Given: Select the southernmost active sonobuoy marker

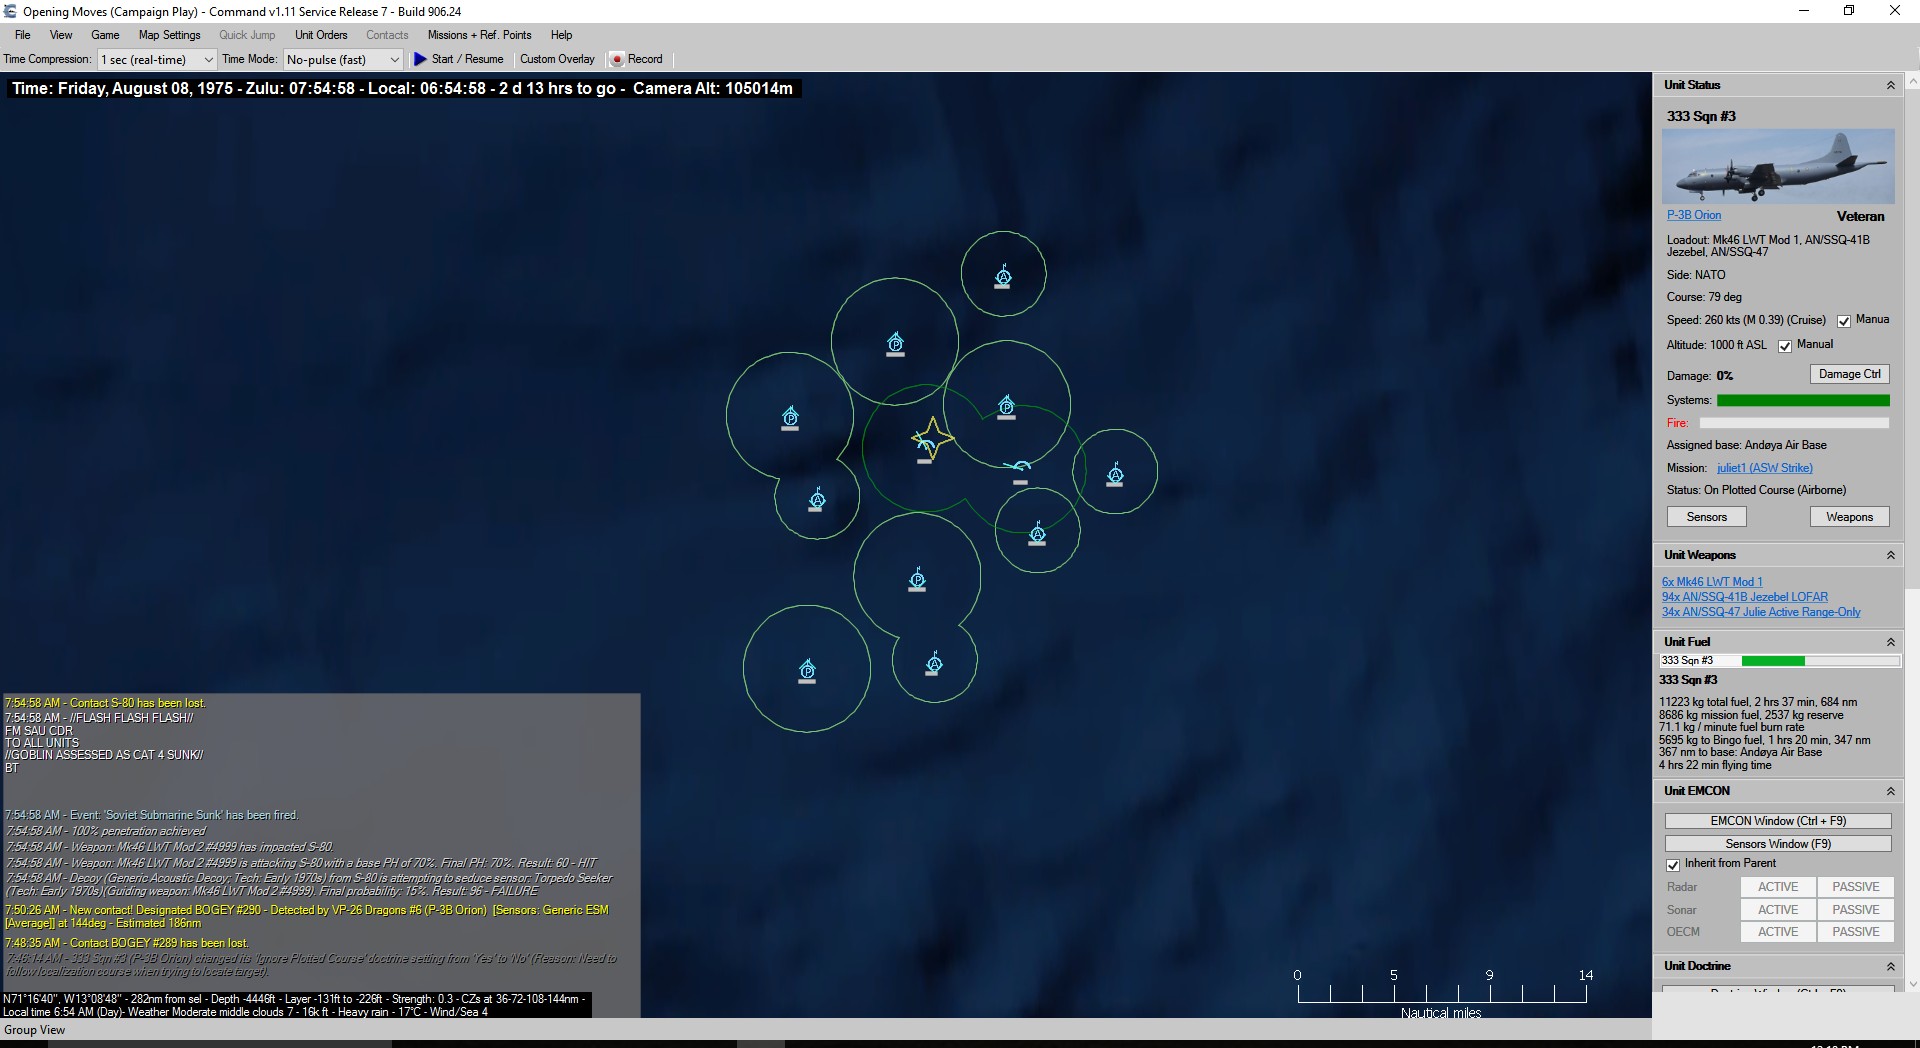Looking at the screenshot, I should [934, 663].
